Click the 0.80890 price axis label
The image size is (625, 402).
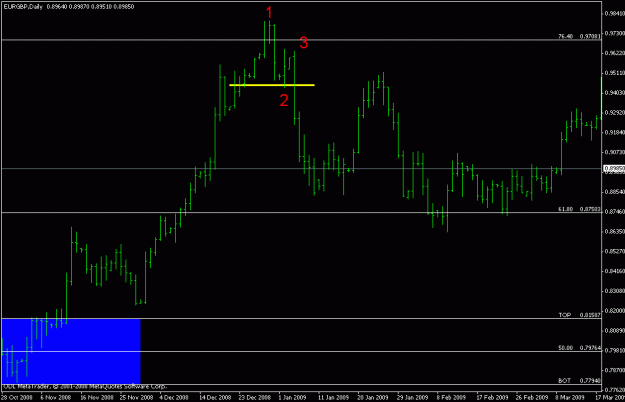point(615,330)
